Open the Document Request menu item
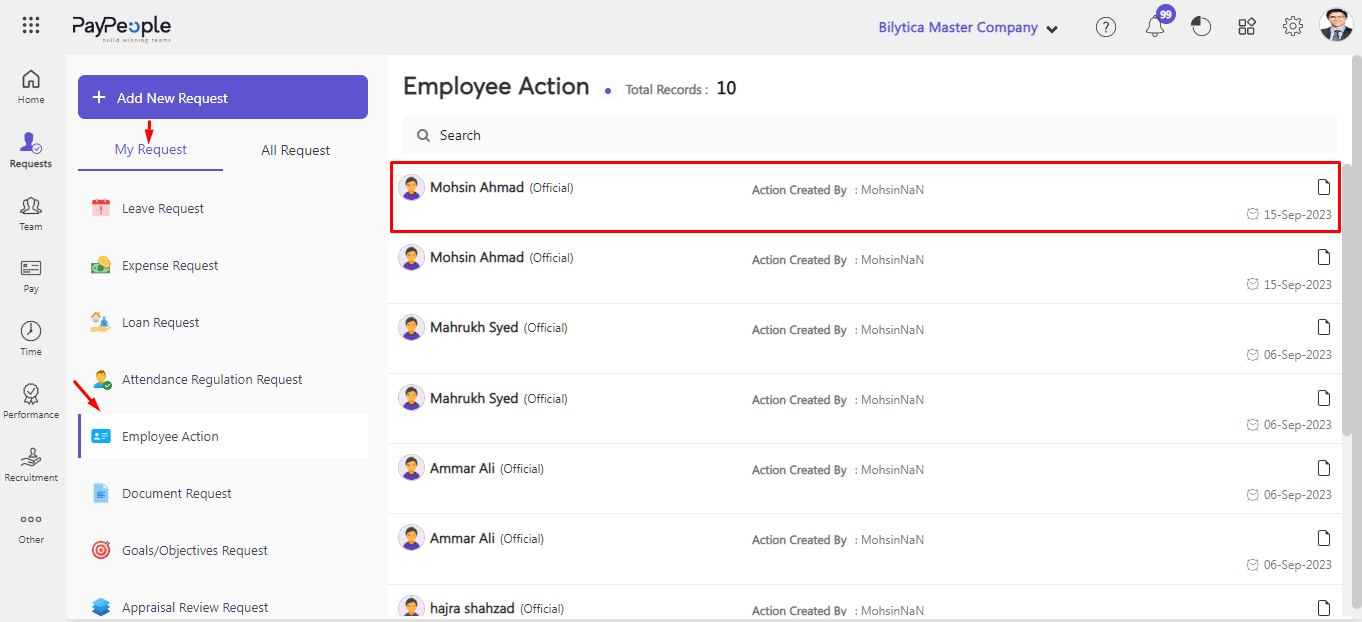This screenshot has height=622, width=1362. click(177, 493)
